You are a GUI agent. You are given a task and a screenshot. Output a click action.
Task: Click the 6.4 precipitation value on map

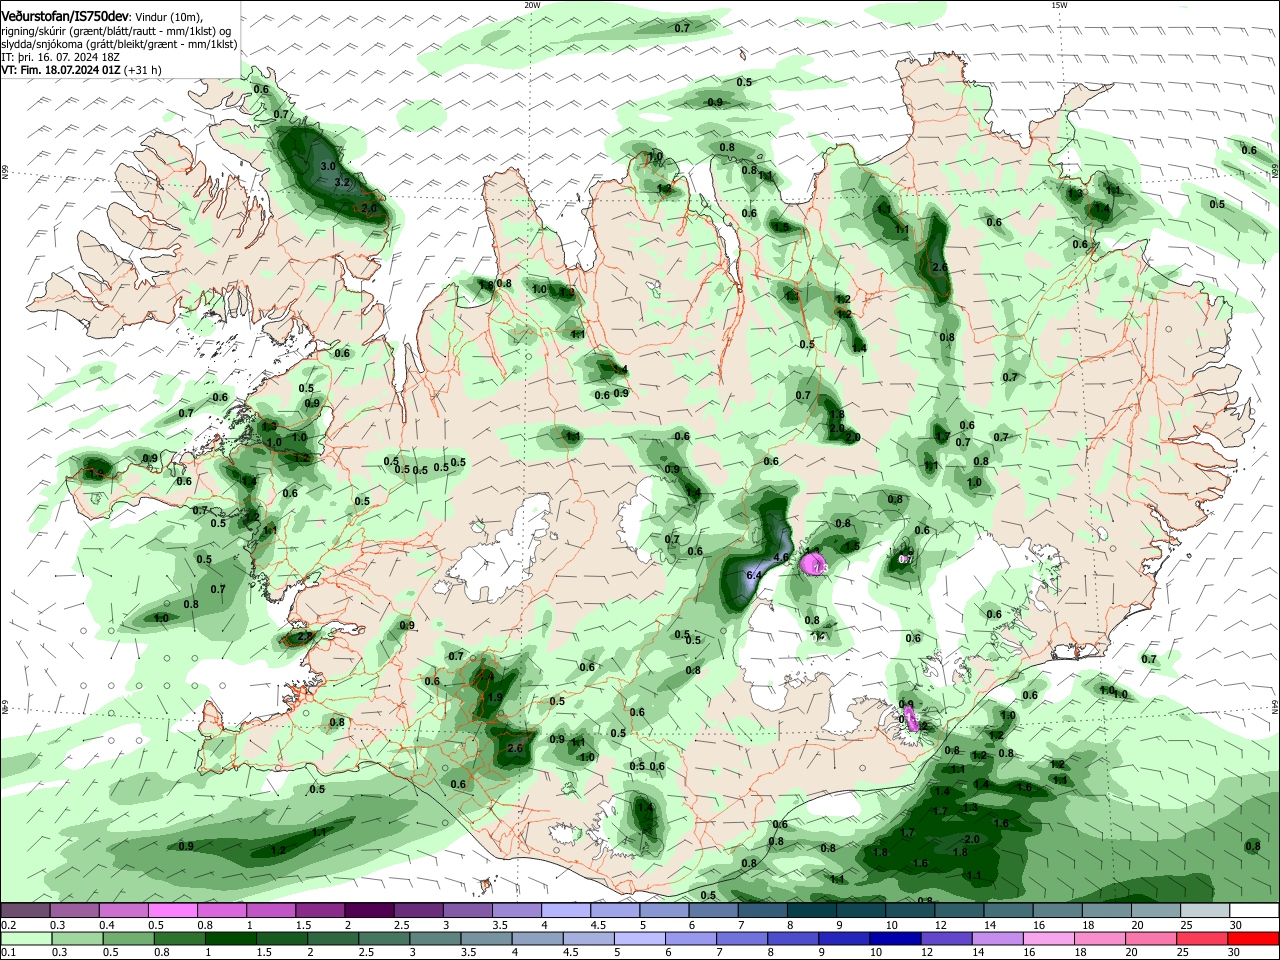click(x=754, y=575)
